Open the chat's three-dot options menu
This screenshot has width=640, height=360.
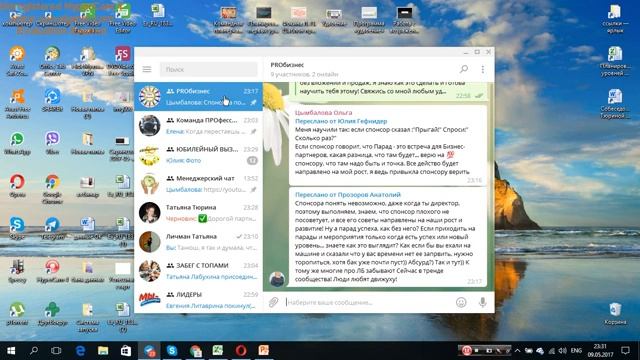tap(482, 69)
